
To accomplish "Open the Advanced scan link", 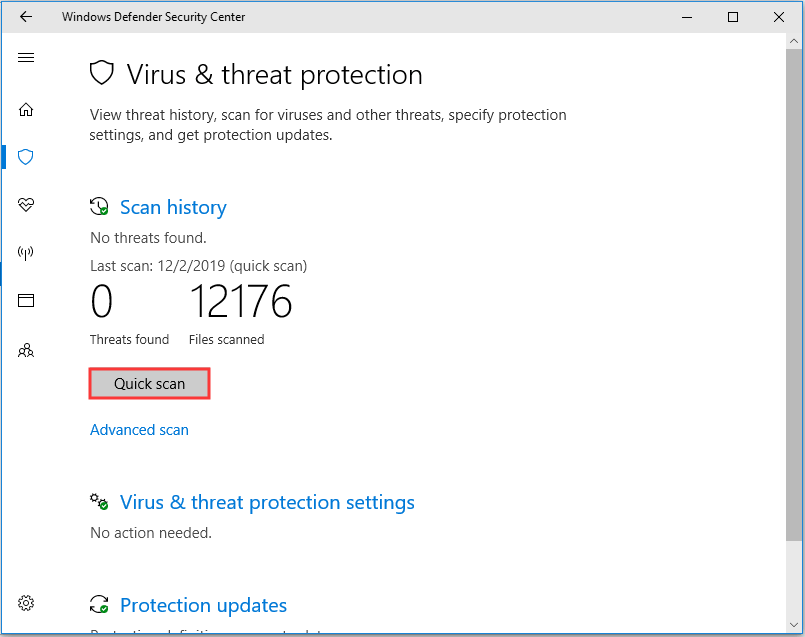I will click(x=139, y=430).
